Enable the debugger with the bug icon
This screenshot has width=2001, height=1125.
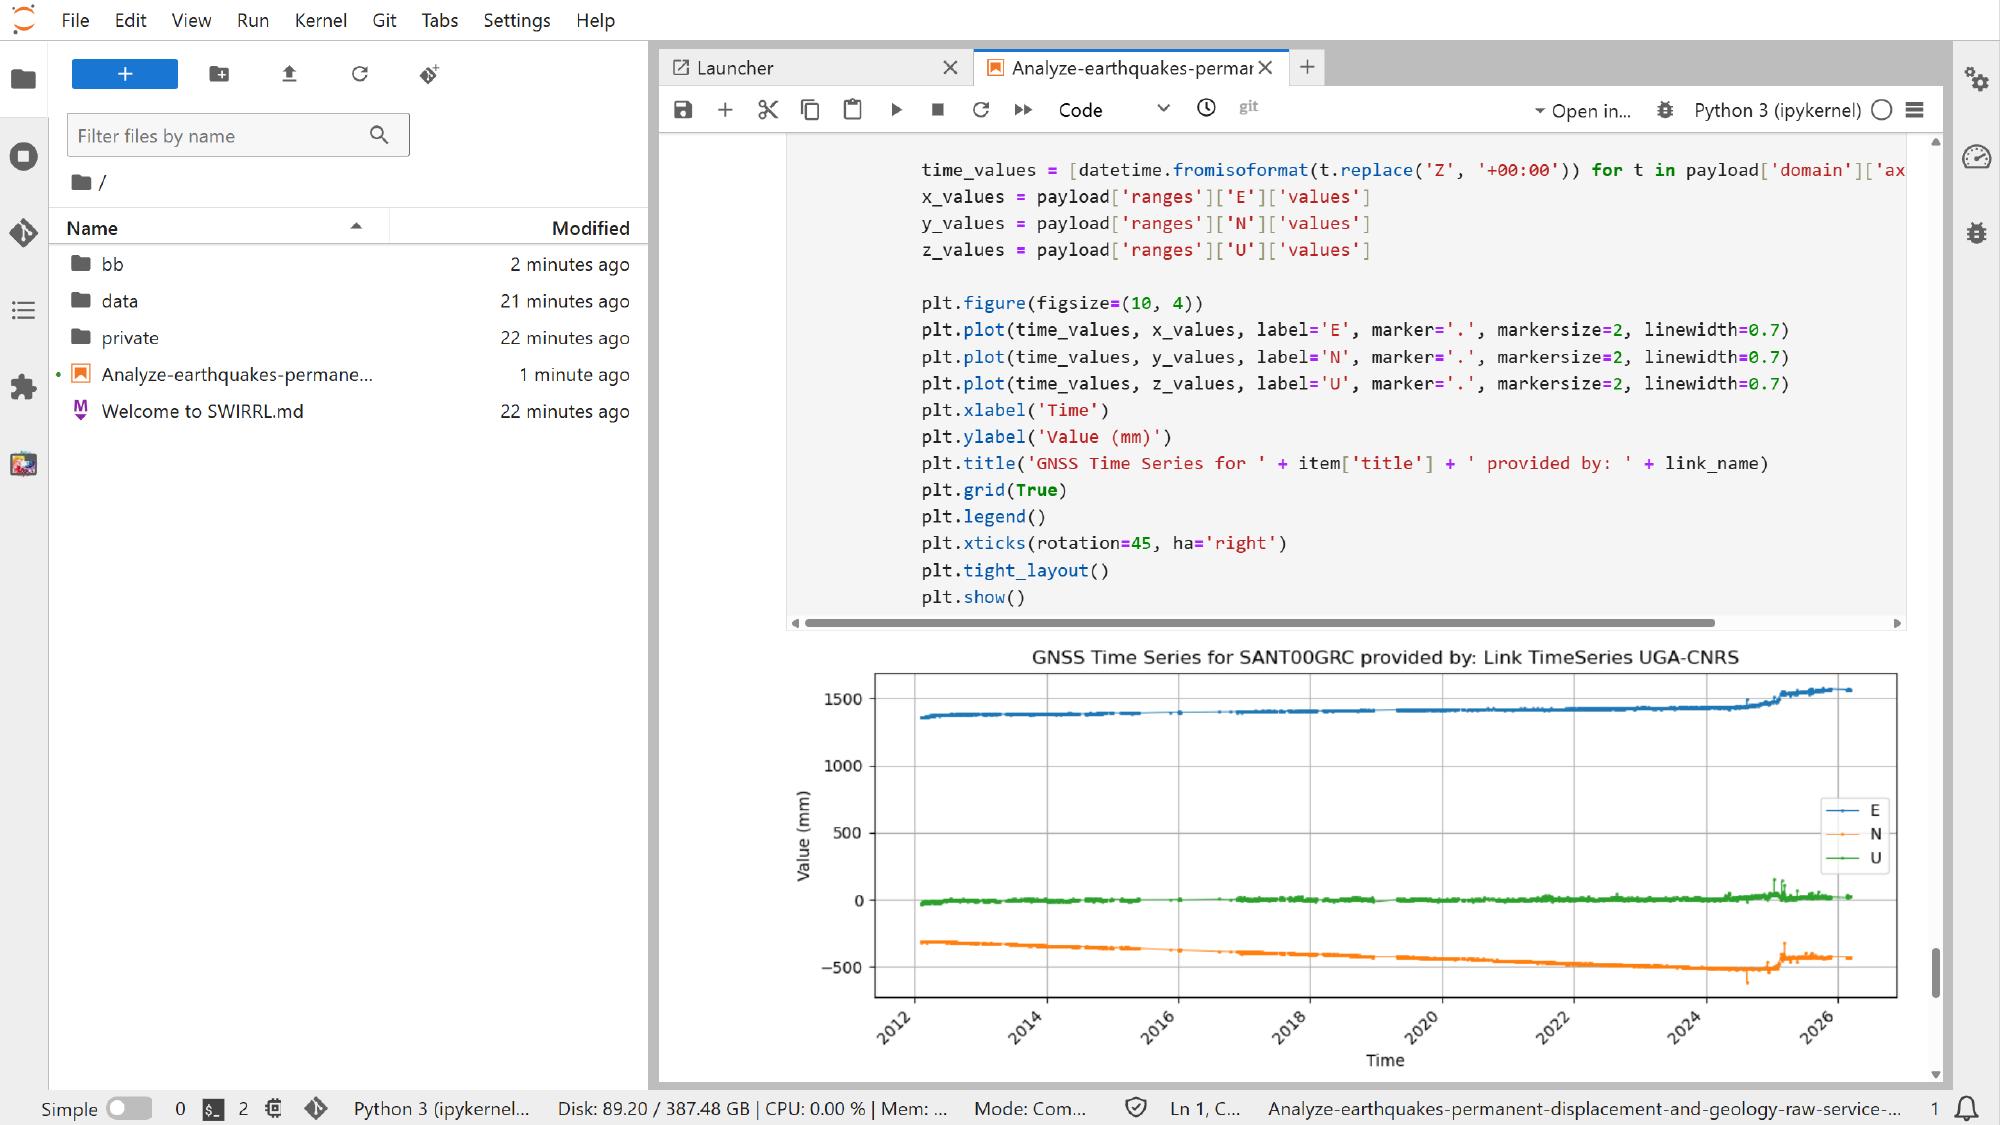(x=1664, y=110)
